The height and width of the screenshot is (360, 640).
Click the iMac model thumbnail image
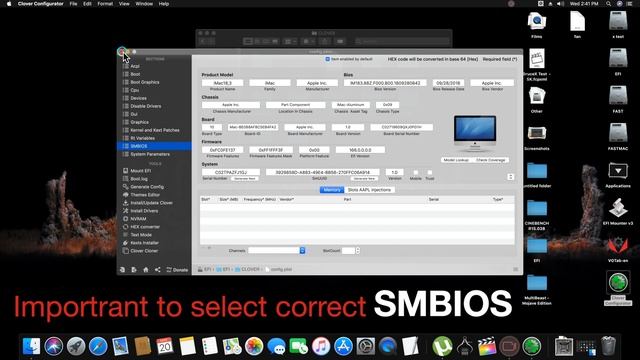point(475,133)
